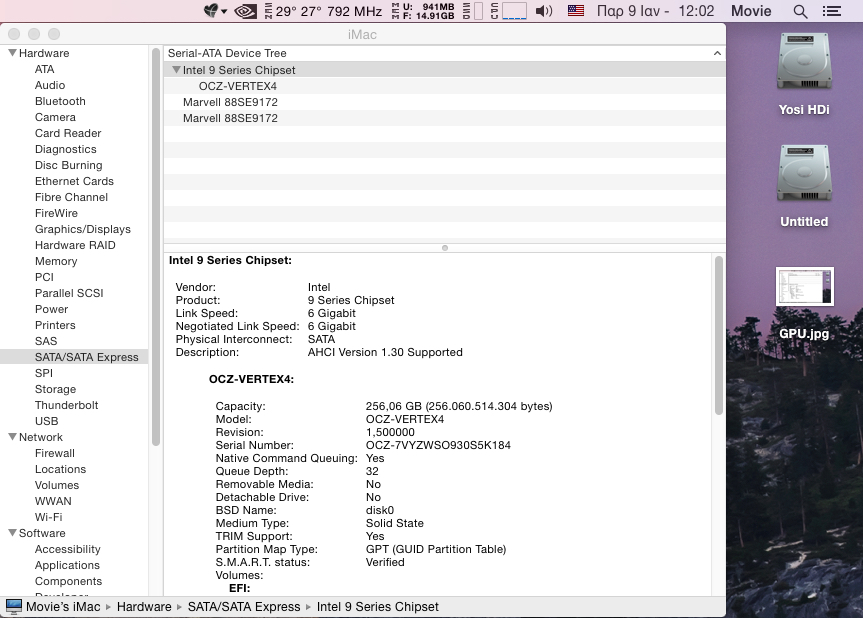Select Hardware RAID in the sidebar
Screen dimensions: 863x618
point(75,245)
